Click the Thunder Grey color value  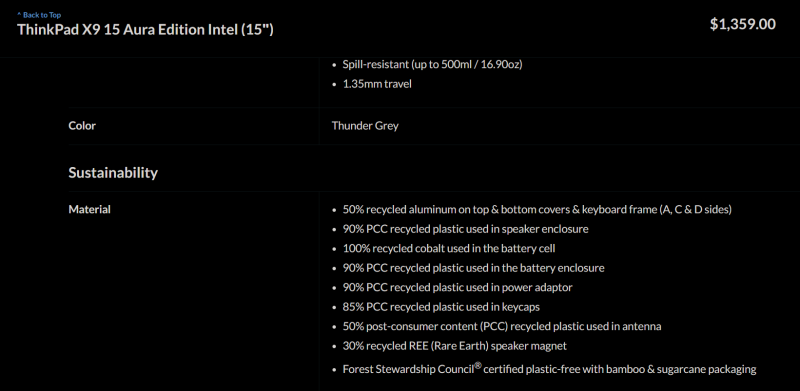pyautogui.click(x=365, y=126)
